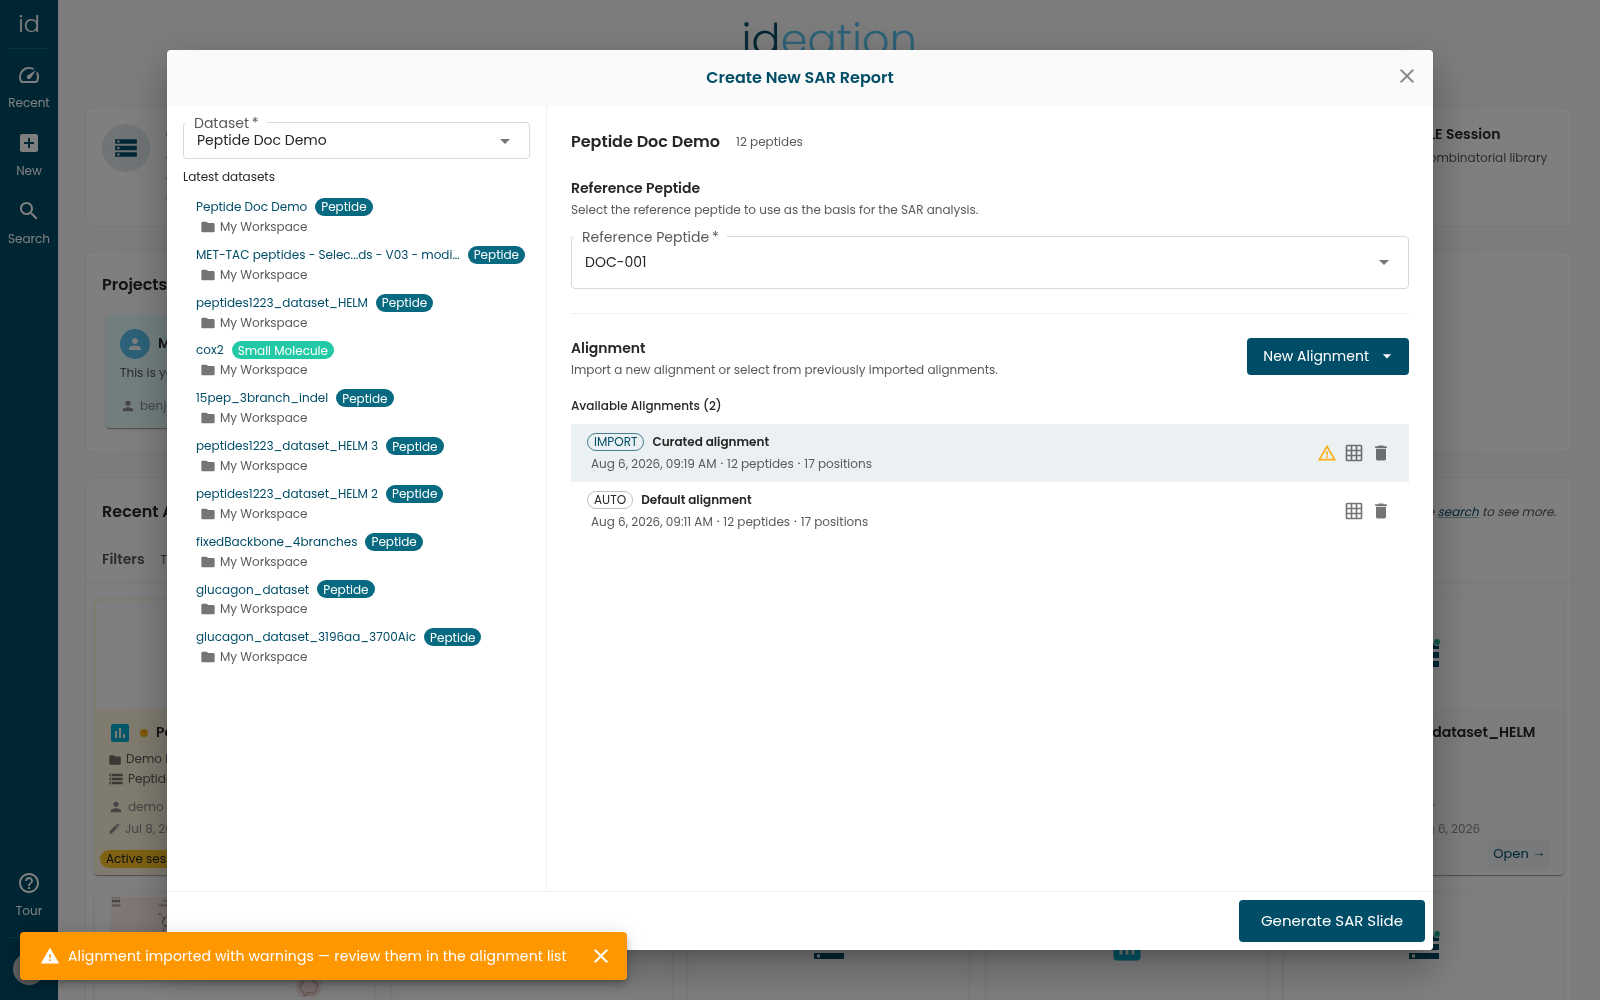Pick the cox2 dataset
Viewport: 1600px width, 1000px height.
[x=209, y=350]
